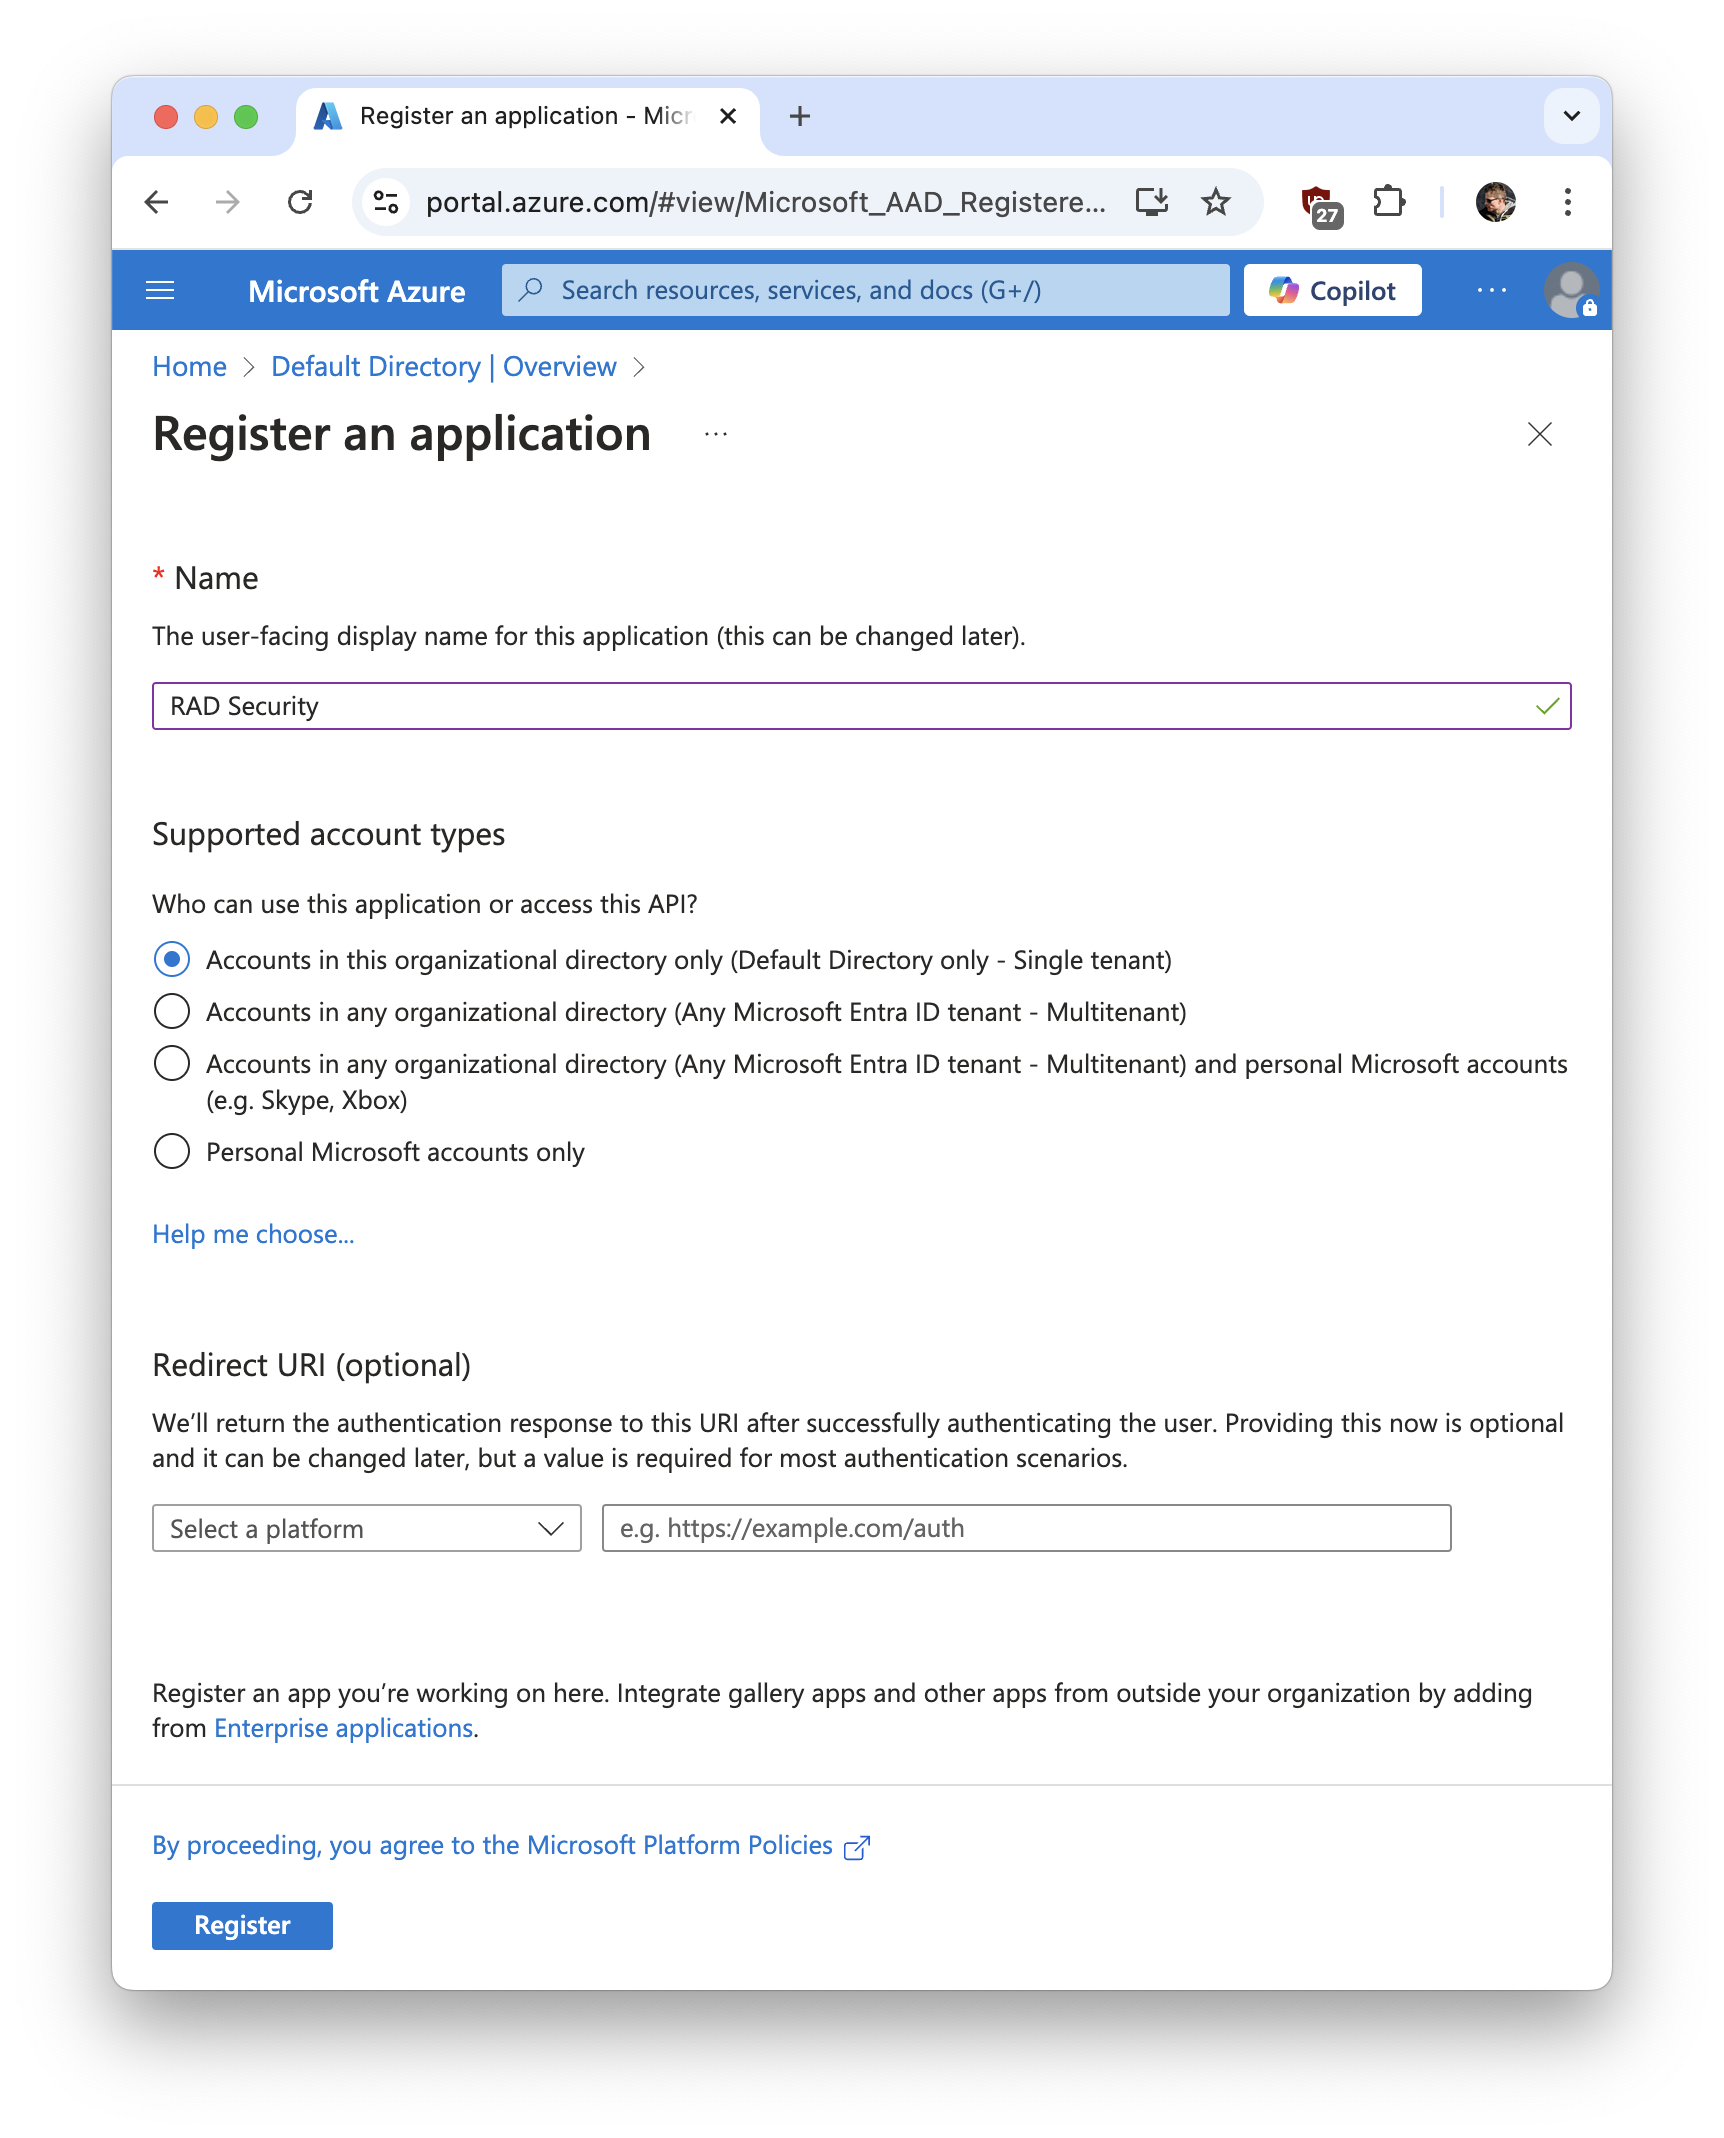Open the Azure portal hamburger menu
Image resolution: width=1724 pixels, height=2138 pixels.
[160, 290]
